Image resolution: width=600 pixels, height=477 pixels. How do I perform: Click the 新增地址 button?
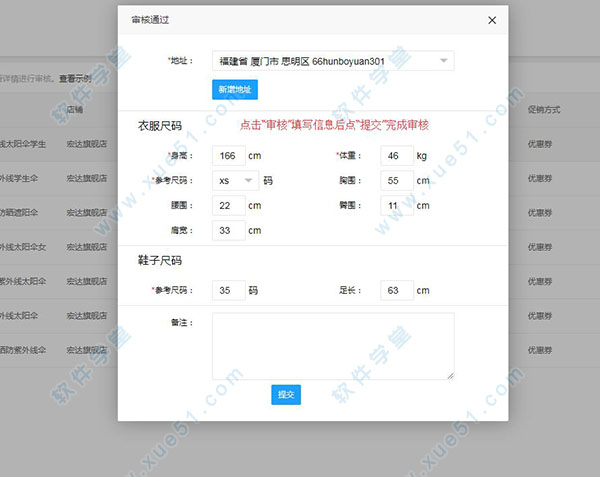(x=235, y=89)
